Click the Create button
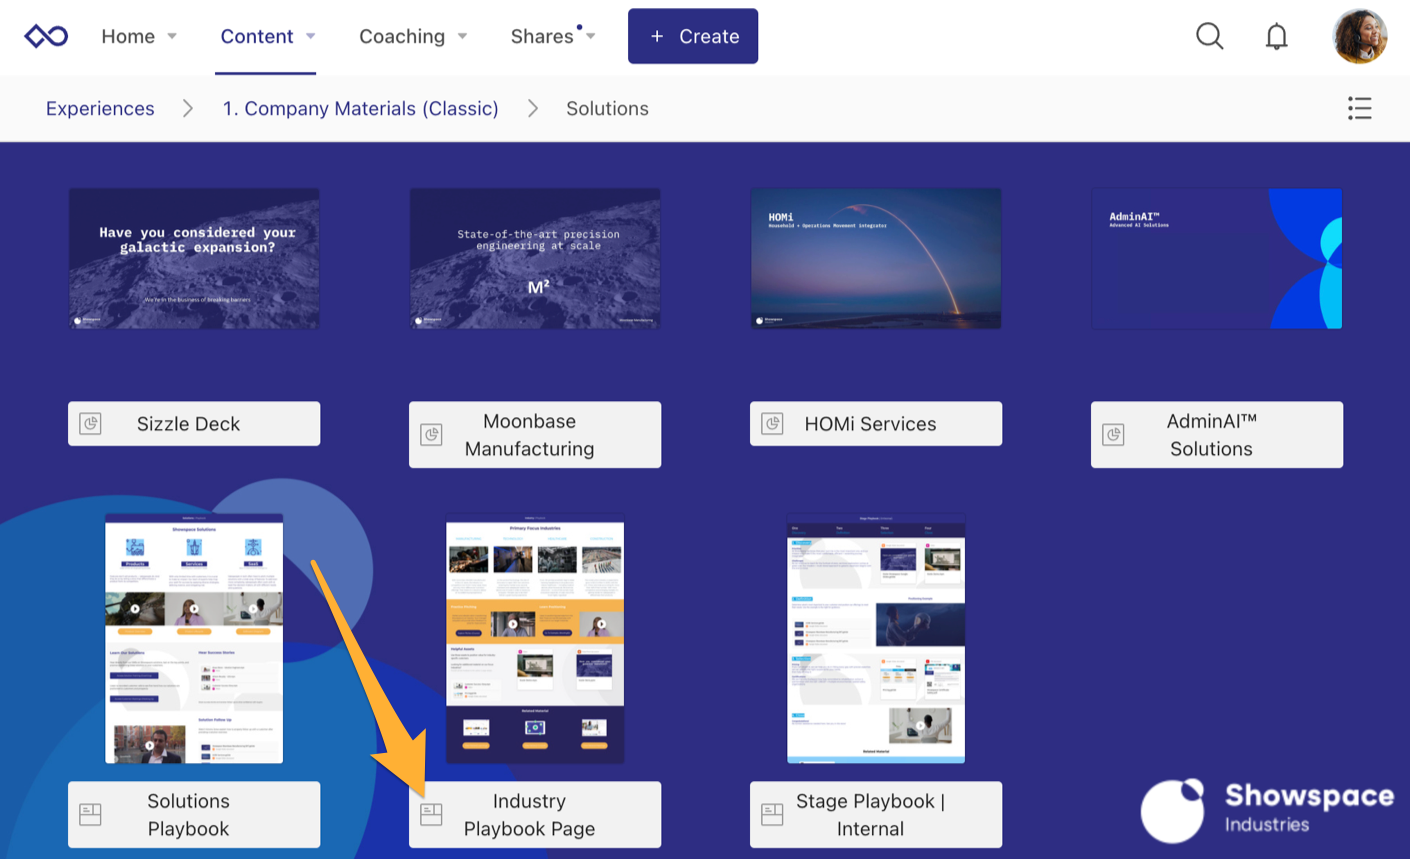 (693, 36)
